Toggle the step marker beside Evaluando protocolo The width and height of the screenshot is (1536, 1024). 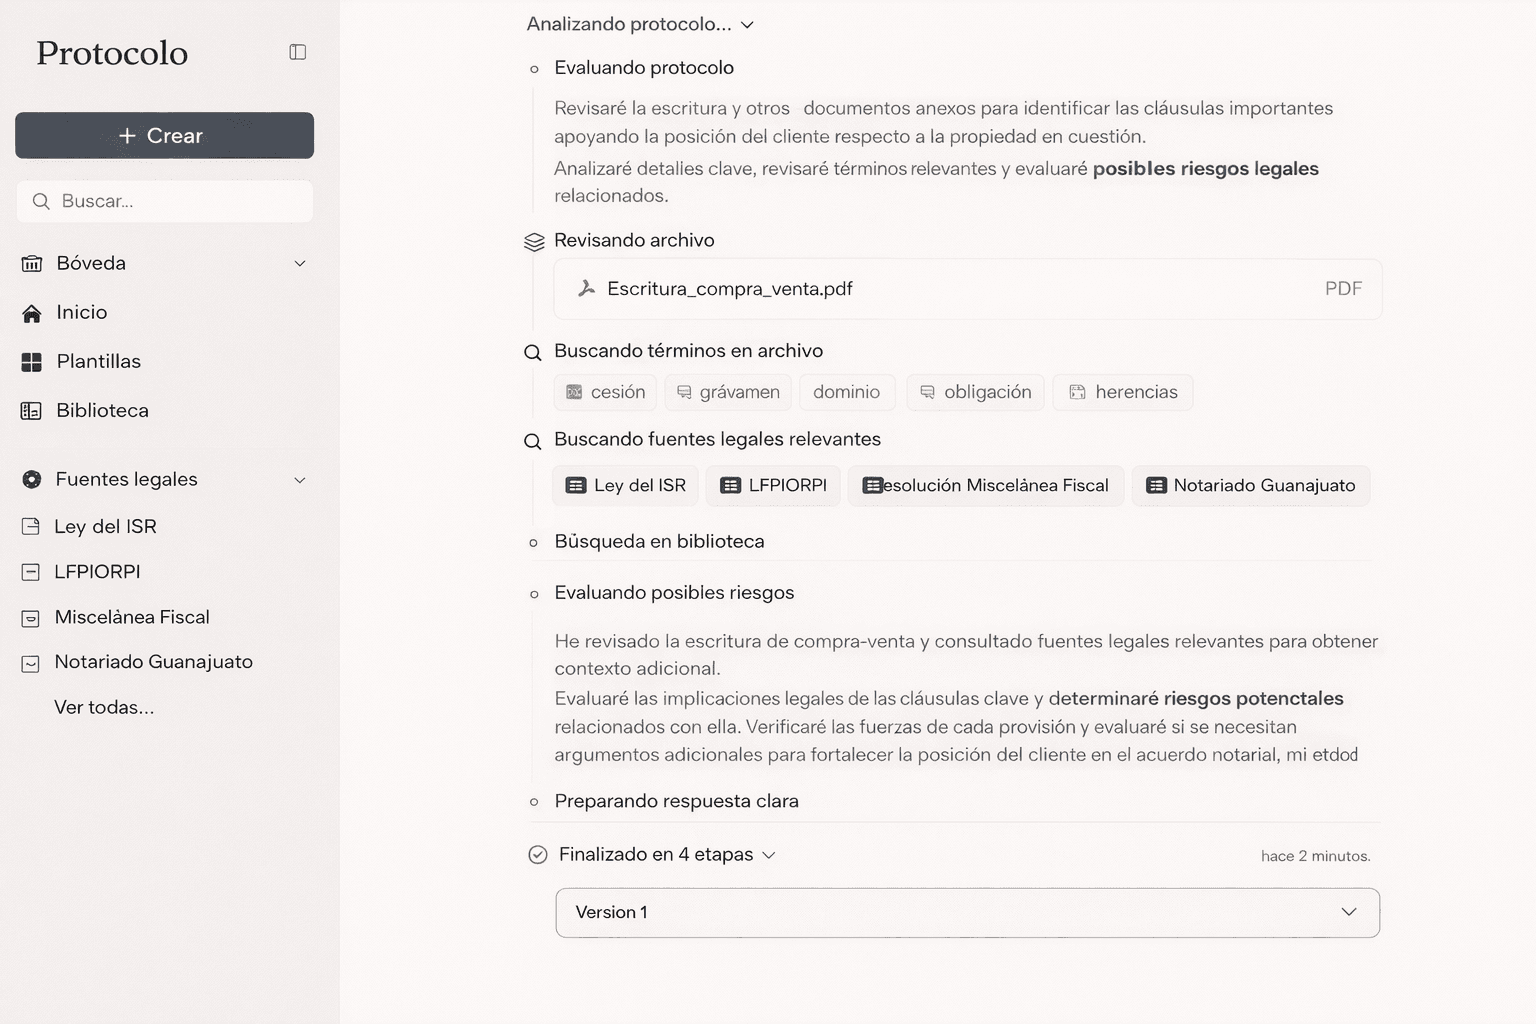click(x=535, y=68)
